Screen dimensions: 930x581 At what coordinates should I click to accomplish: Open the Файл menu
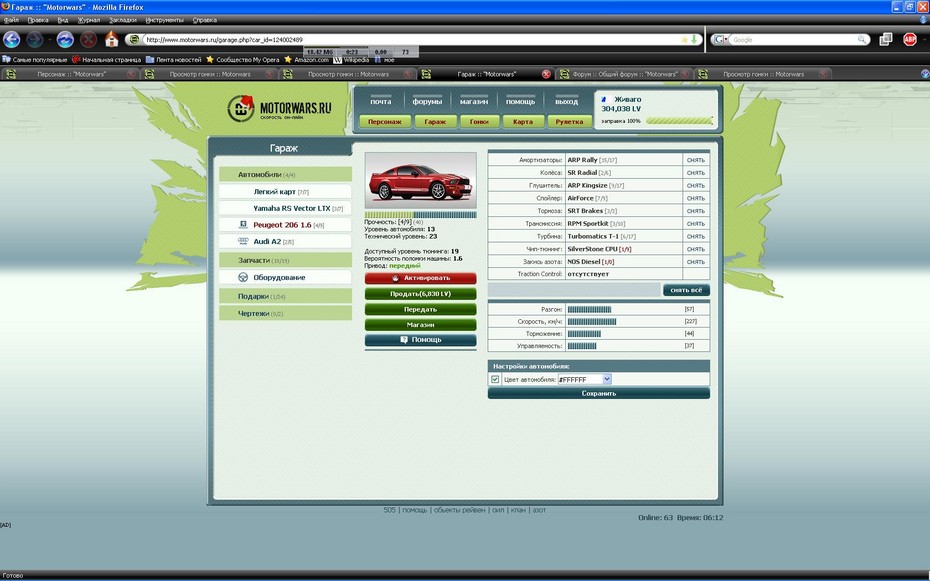click(11, 20)
